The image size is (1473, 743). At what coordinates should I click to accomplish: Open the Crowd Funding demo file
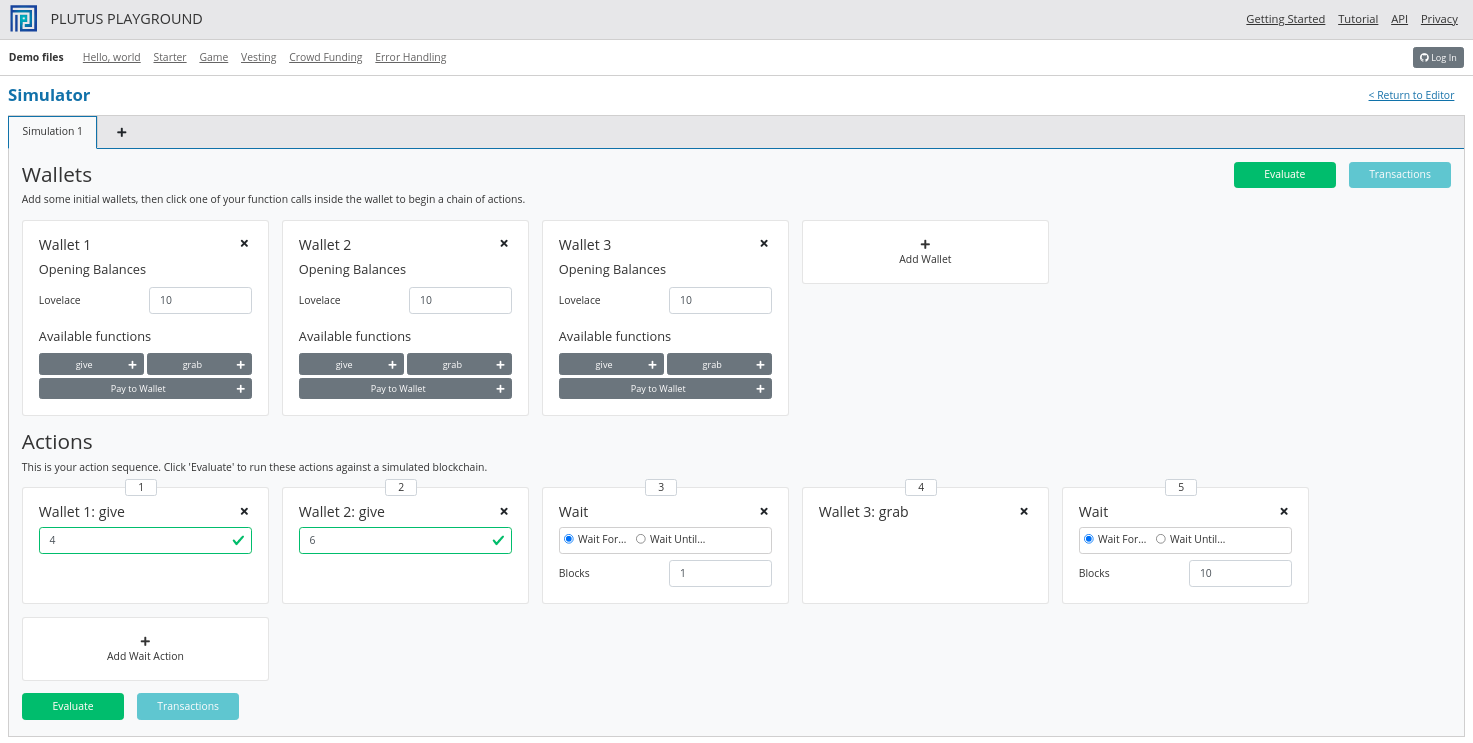(325, 58)
